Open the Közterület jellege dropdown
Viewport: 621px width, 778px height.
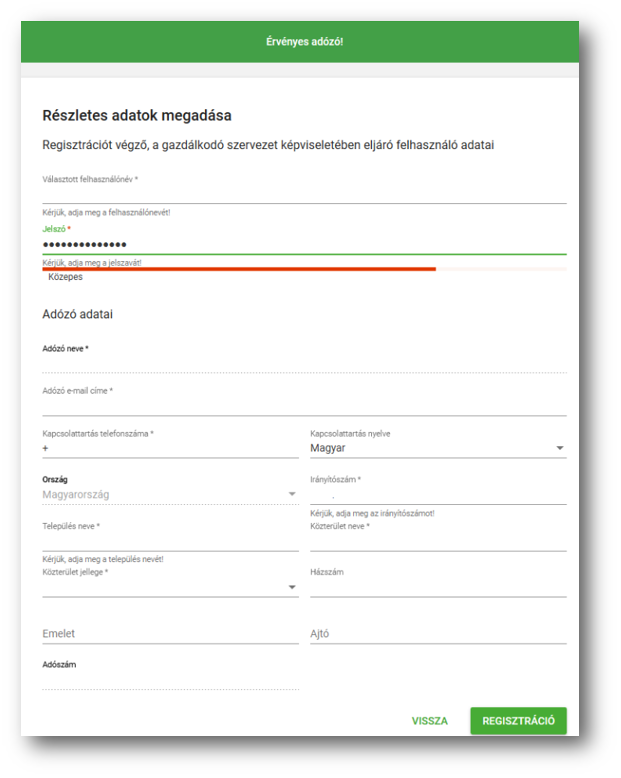point(170,587)
